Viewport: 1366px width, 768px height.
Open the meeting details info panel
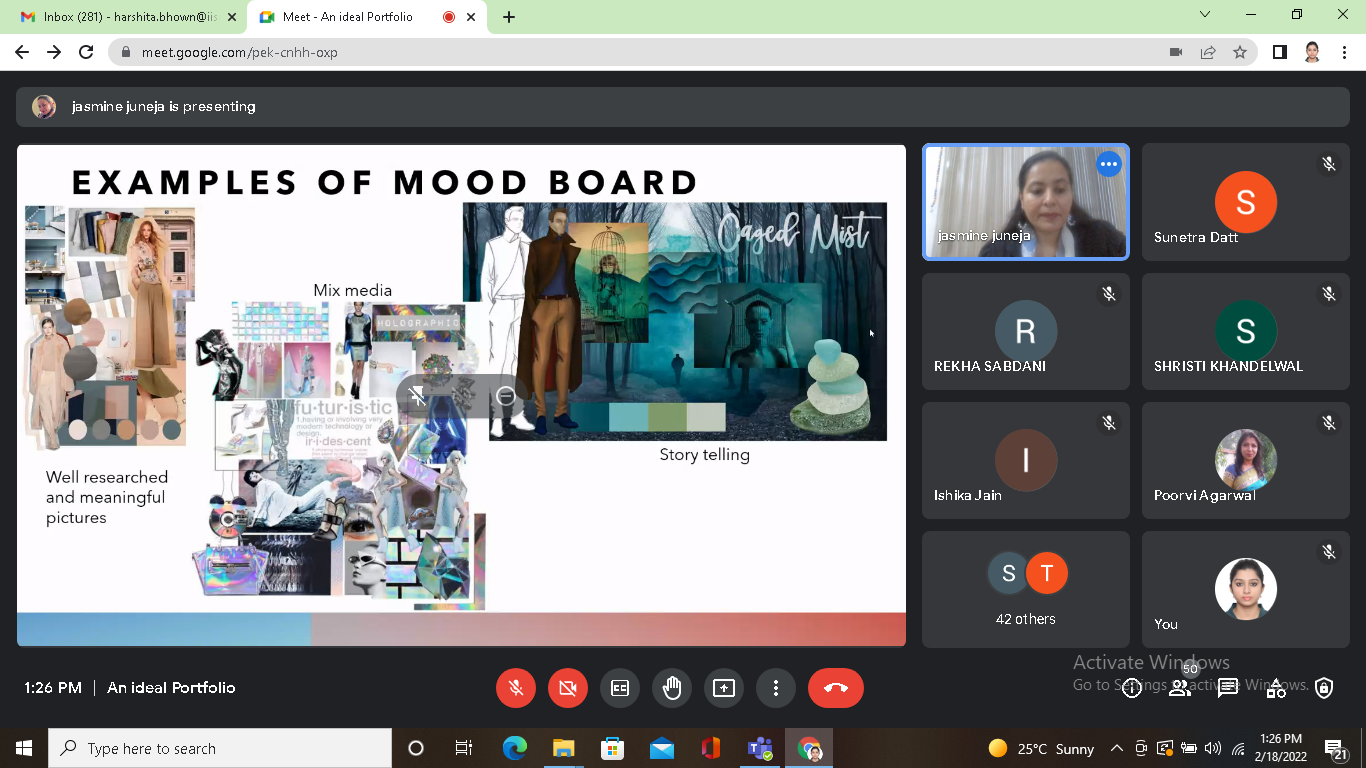click(x=1132, y=688)
